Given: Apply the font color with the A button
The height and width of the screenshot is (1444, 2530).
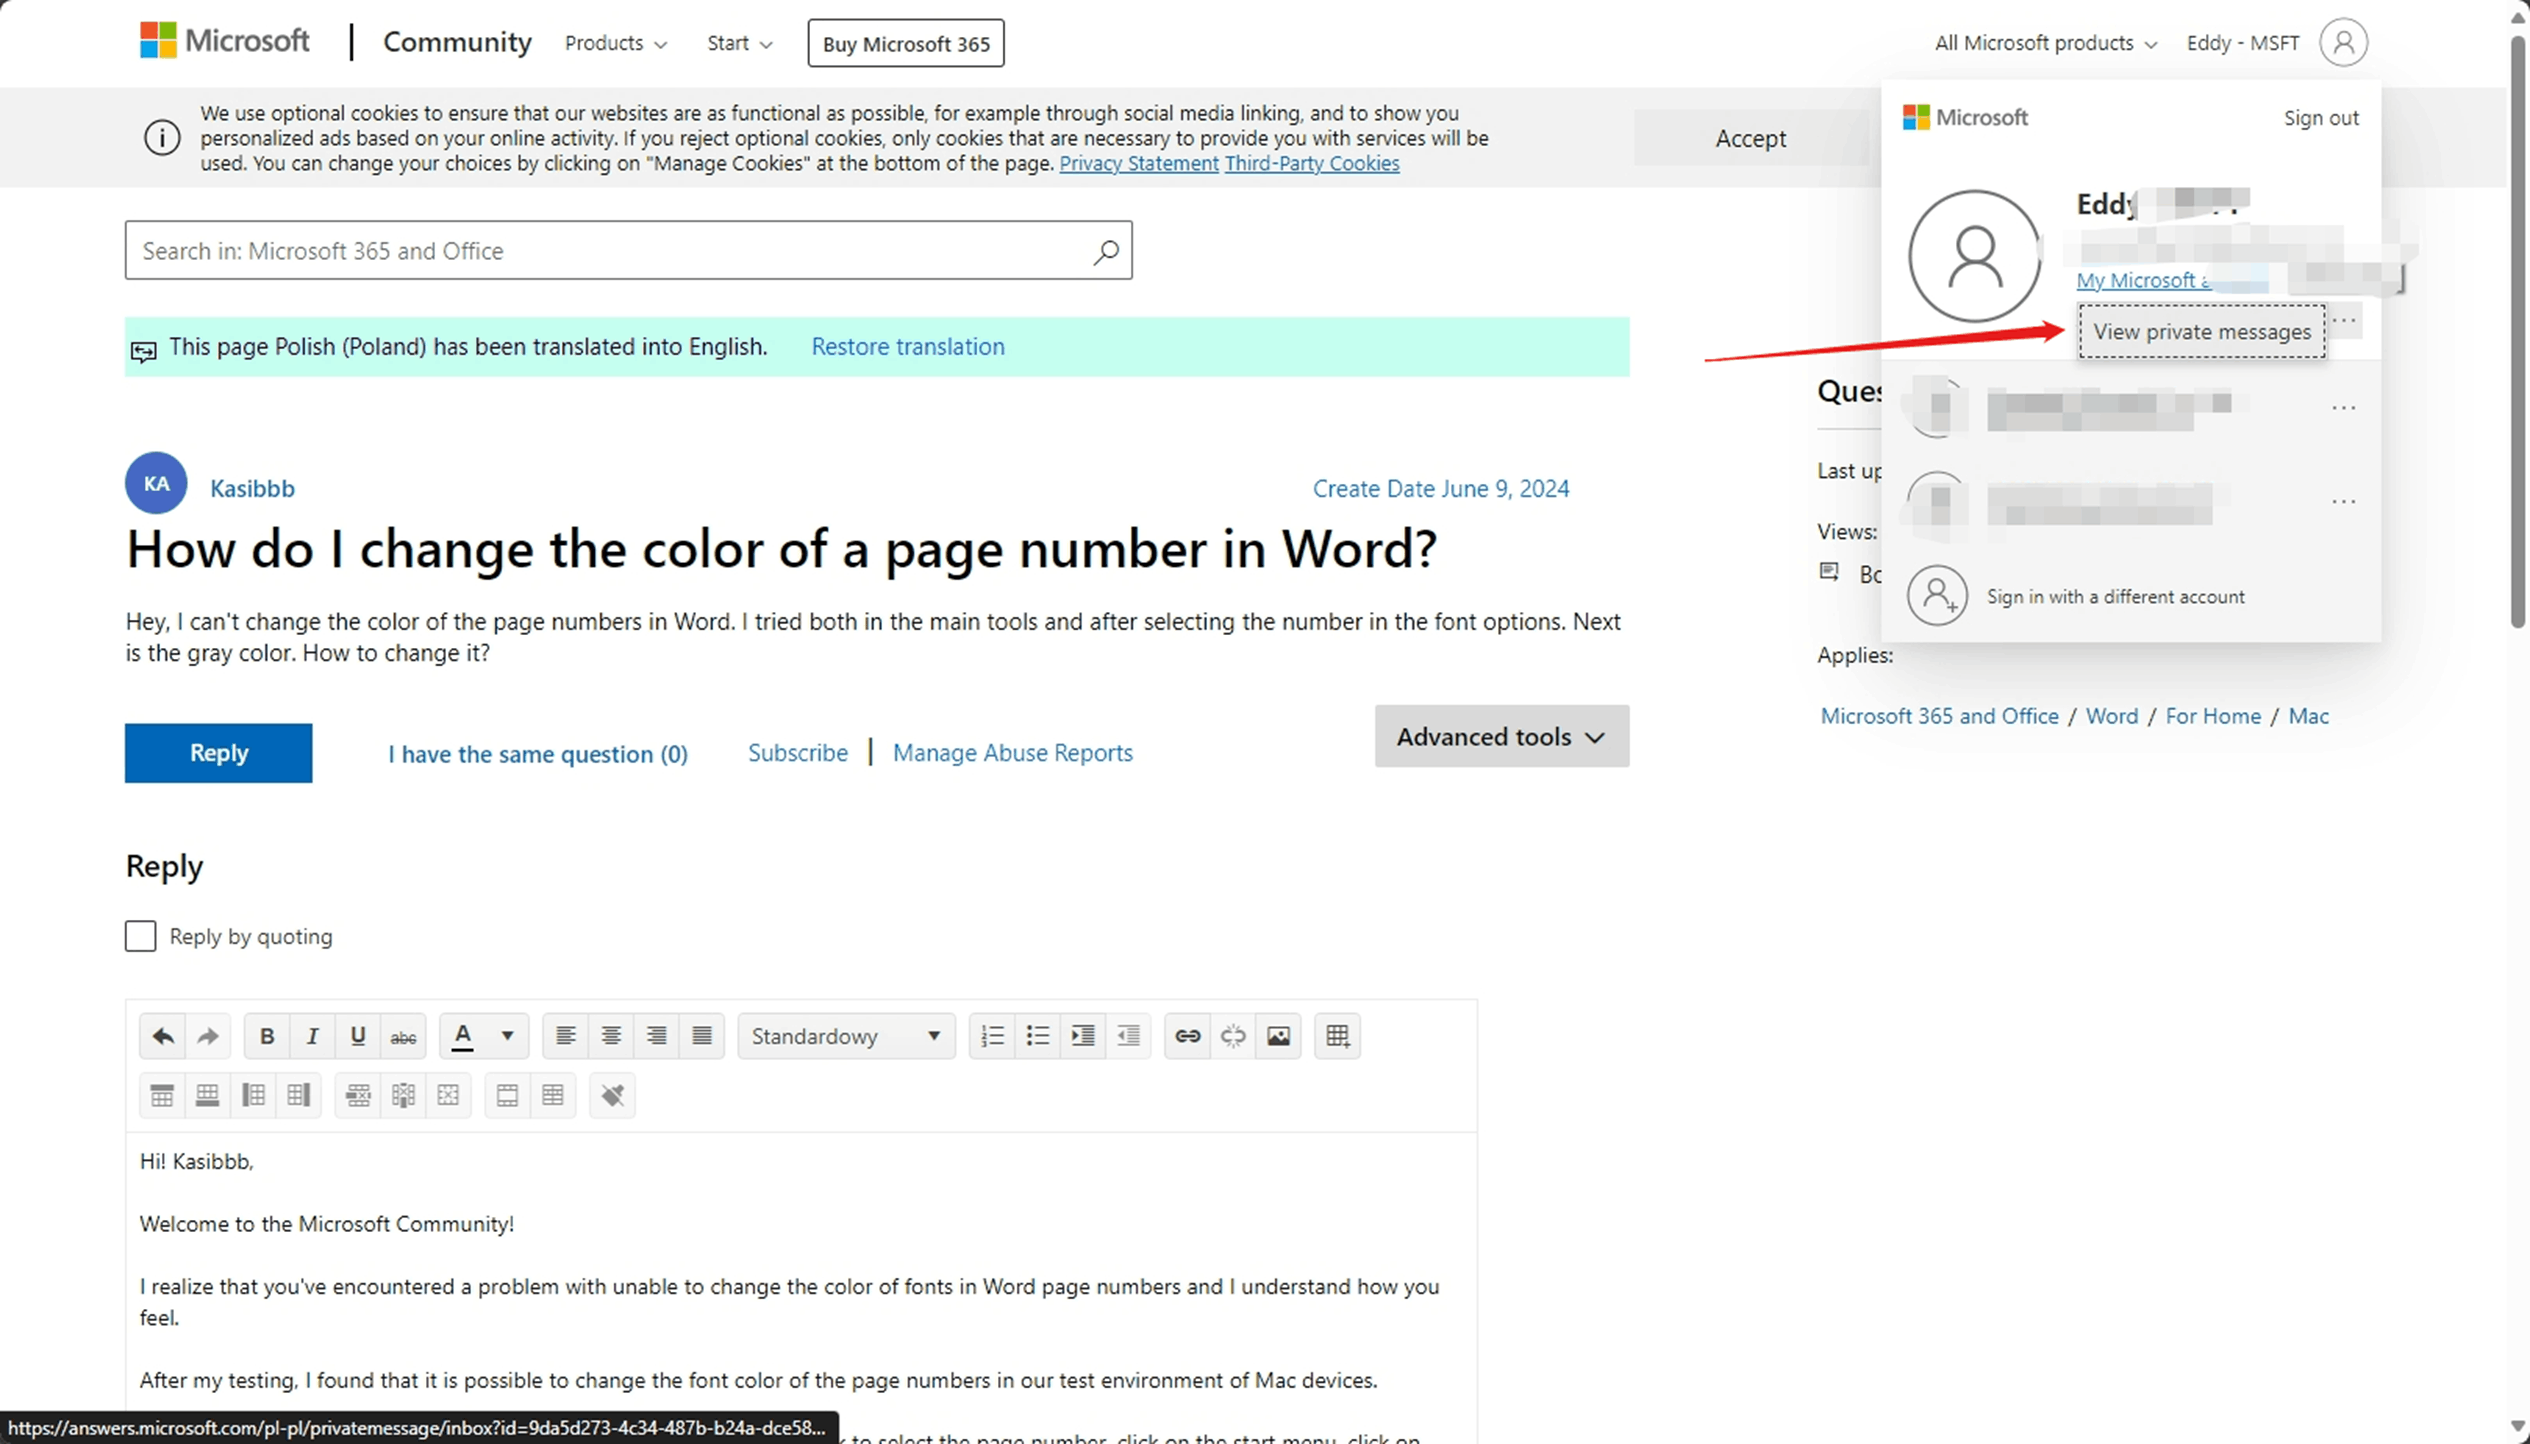Looking at the screenshot, I should pos(462,1036).
